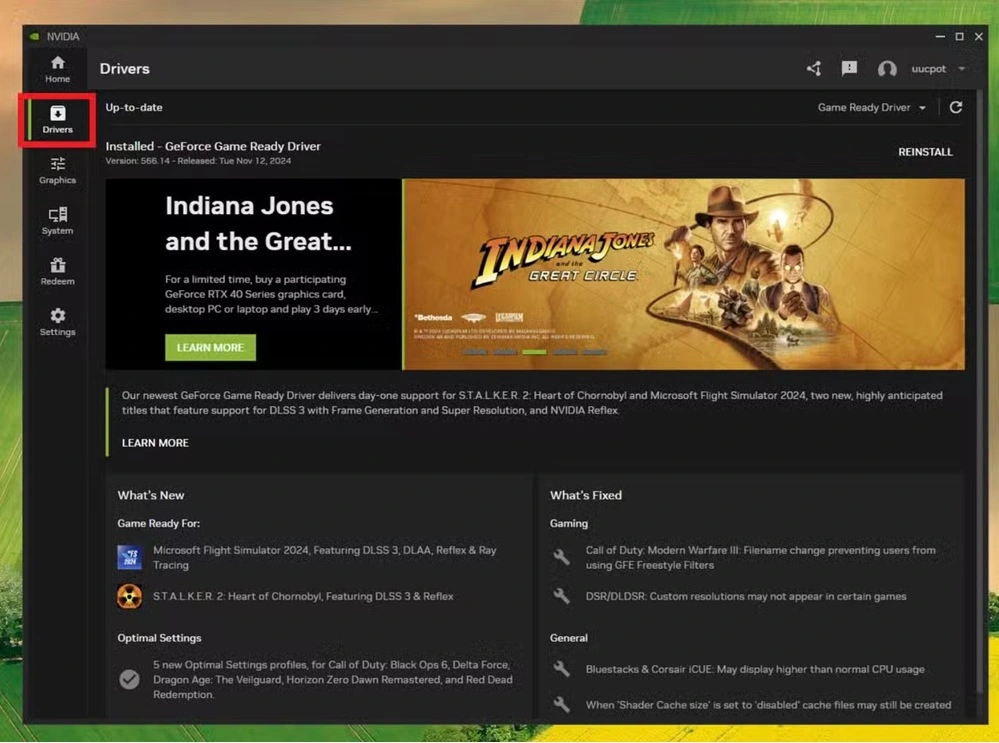Open the Drivers sidebar section
Image resolution: width=999 pixels, height=743 pixels.
pyautogui.click(x=57, y=120)
